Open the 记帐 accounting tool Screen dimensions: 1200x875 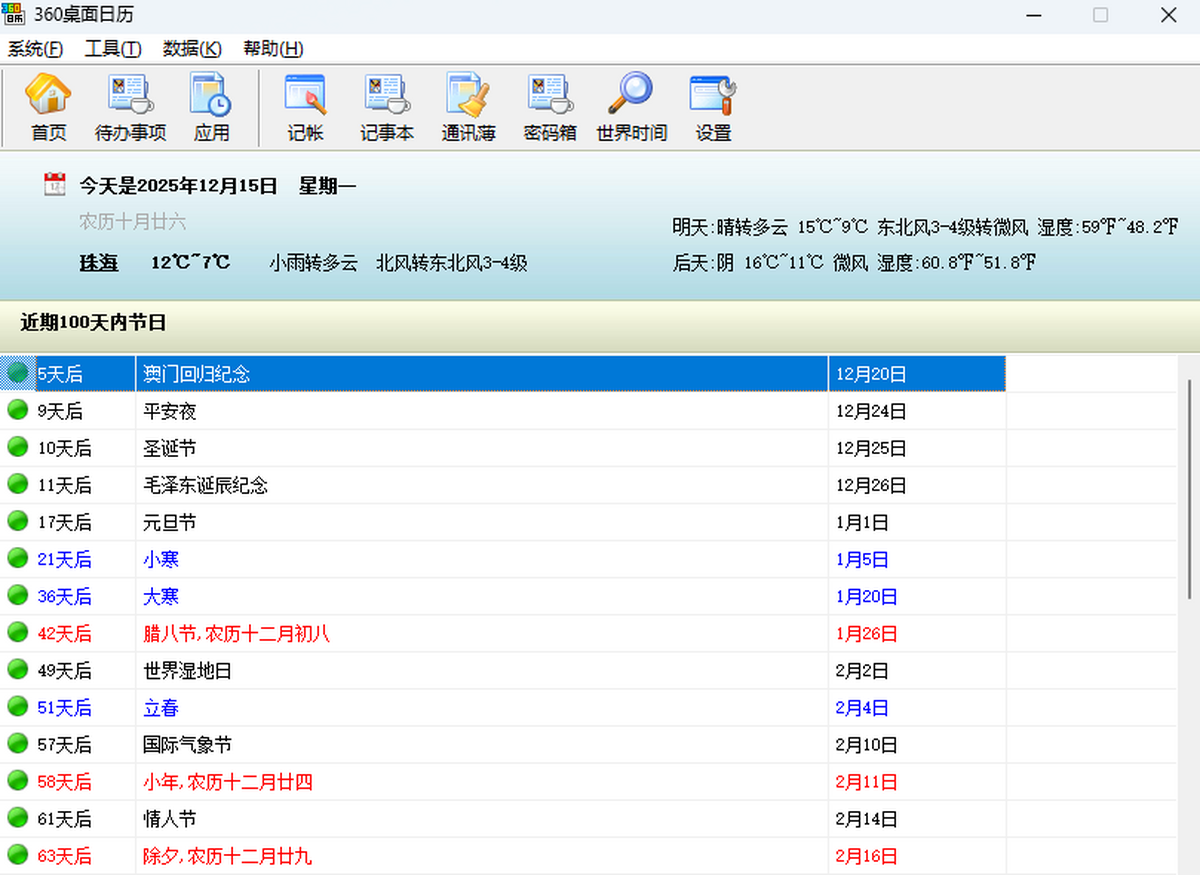[305, 106]
